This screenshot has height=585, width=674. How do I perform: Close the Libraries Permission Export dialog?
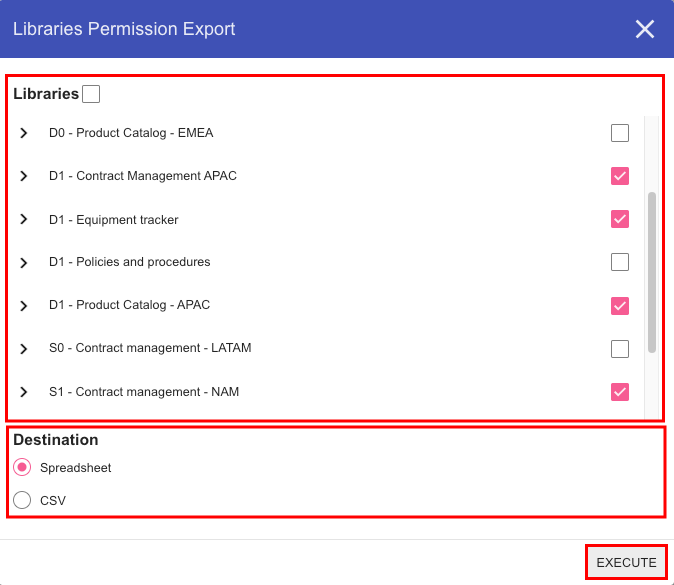pos(645,29)
